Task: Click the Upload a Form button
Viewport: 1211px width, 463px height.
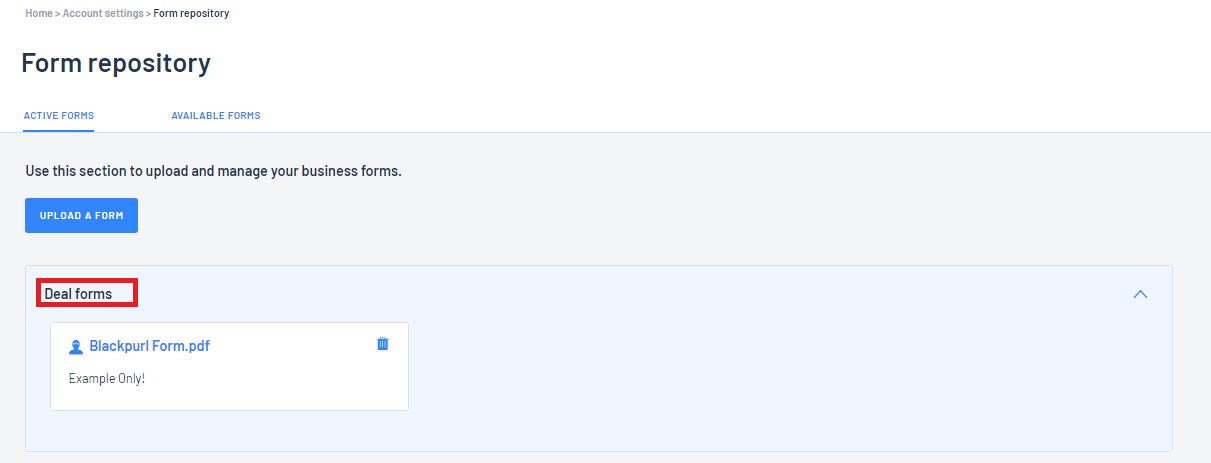Action: point(81,215)
